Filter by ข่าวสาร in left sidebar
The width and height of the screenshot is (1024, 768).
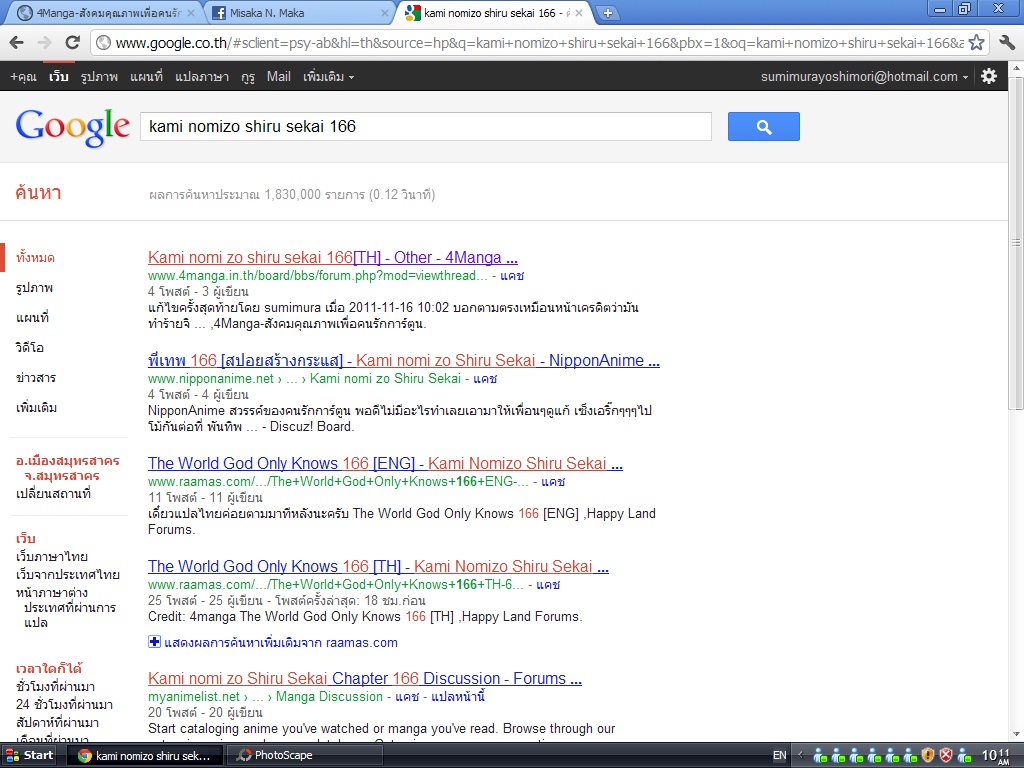pyautogui.click(x=36, y=377)
